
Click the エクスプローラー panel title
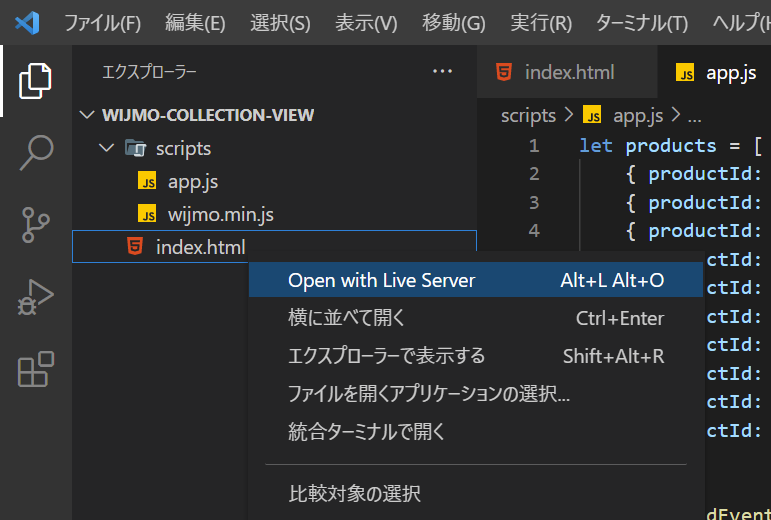[x=149, y=72]
